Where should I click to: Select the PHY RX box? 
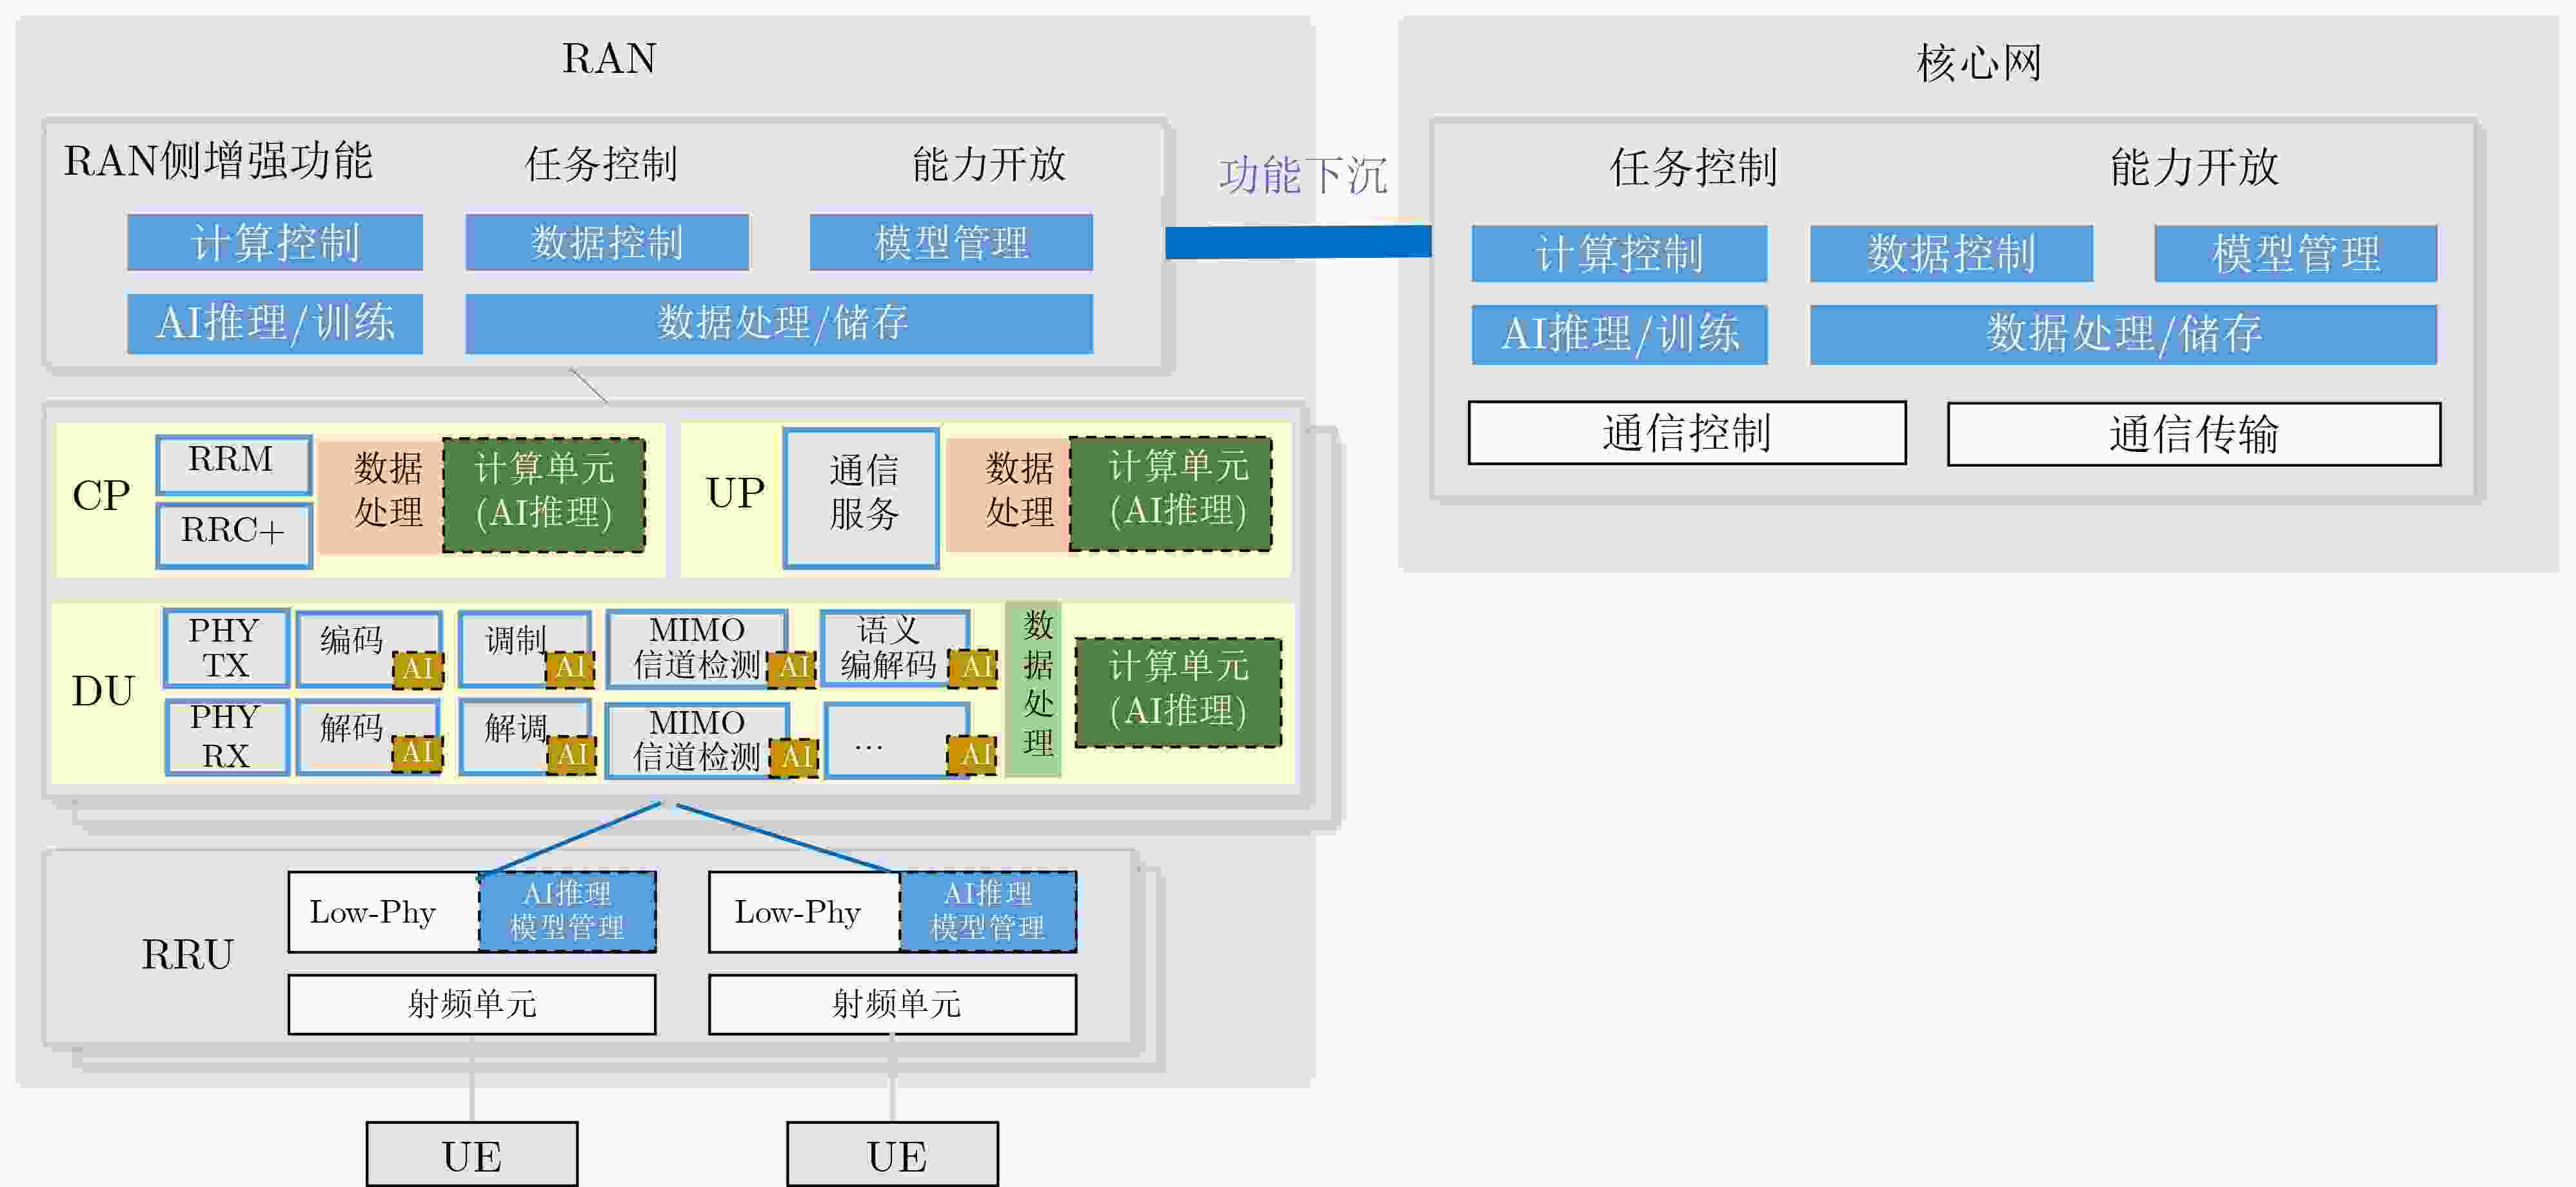point(226,737)
